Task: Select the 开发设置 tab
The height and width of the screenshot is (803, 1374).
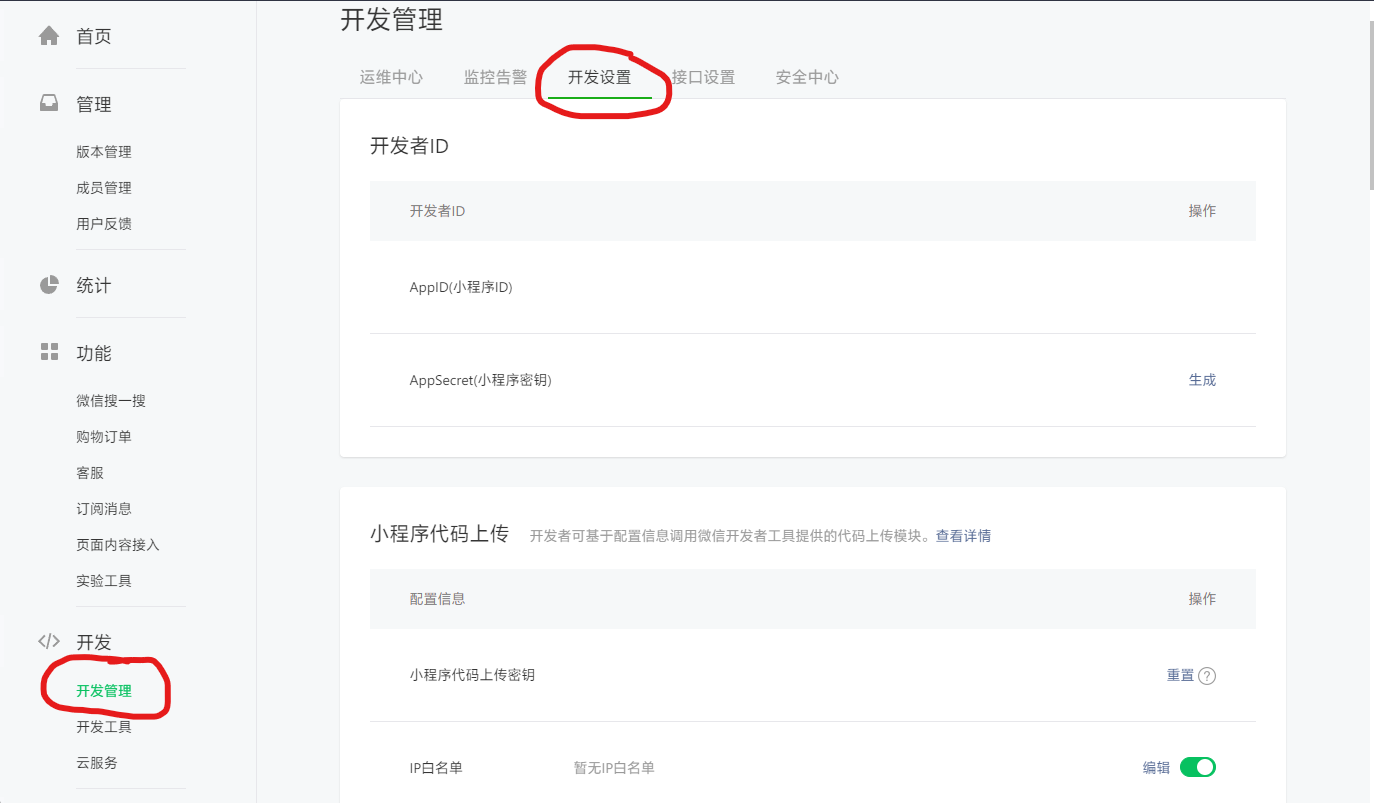Action: click(599, 77)
